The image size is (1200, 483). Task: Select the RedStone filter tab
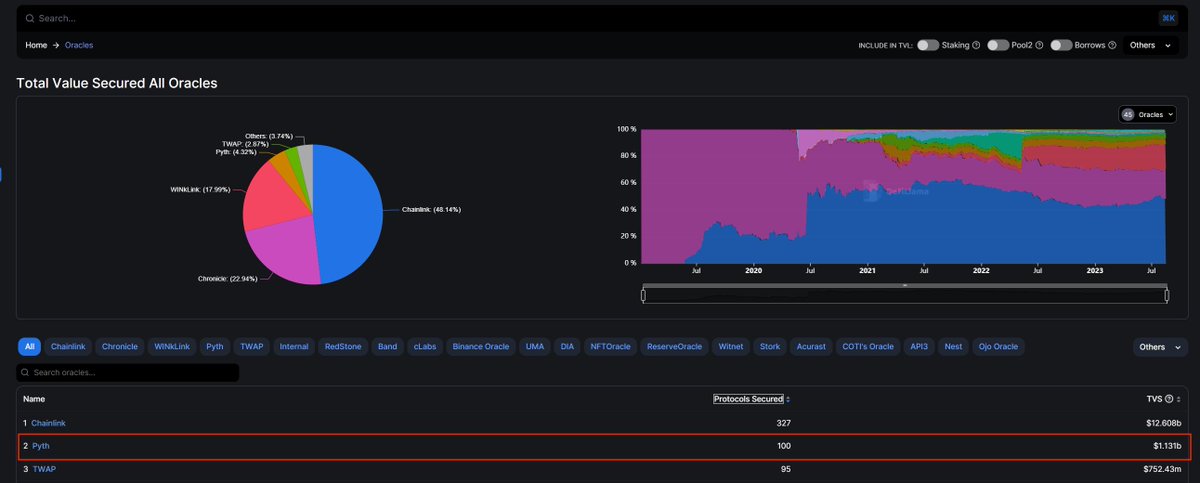(344, 347)
